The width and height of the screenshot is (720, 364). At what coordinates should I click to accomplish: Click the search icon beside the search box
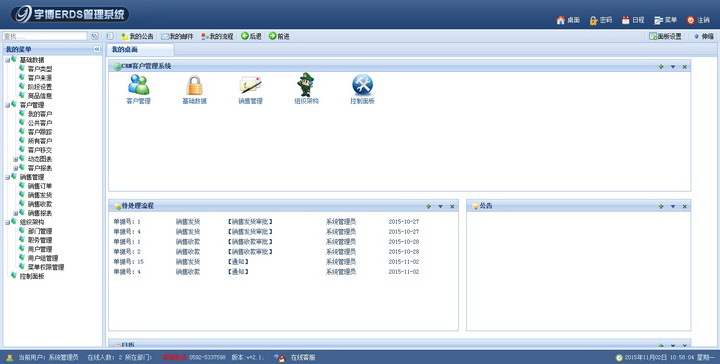point(95,36)
